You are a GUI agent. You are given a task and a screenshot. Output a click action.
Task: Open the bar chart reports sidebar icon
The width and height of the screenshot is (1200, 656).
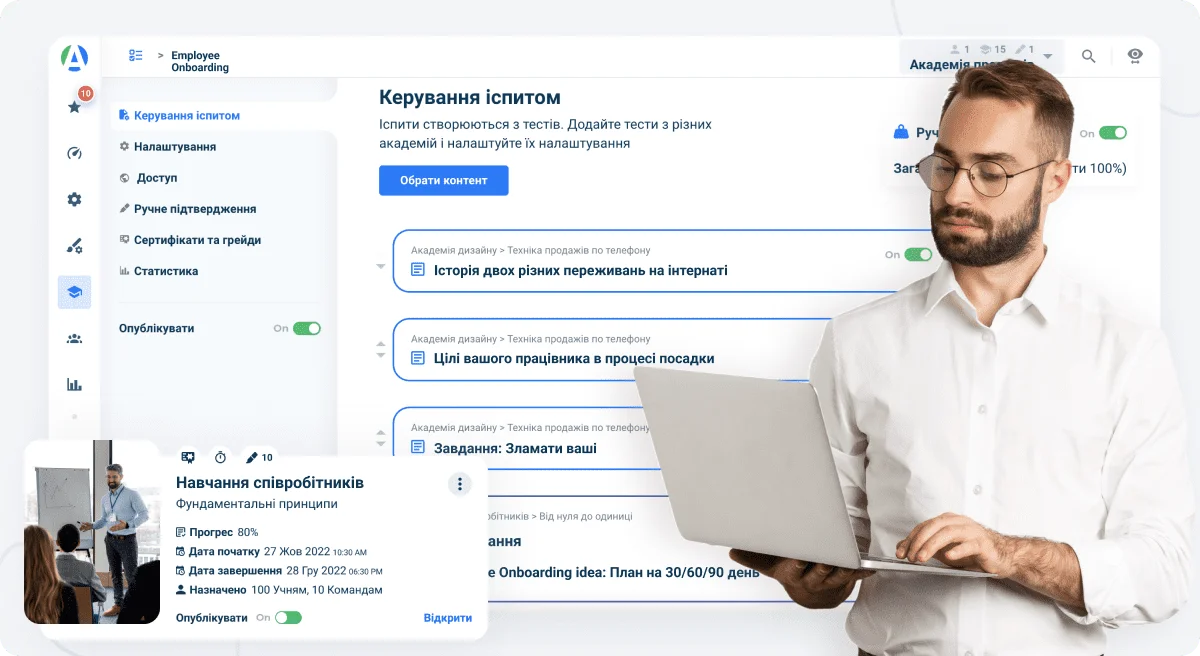point(74,384)
